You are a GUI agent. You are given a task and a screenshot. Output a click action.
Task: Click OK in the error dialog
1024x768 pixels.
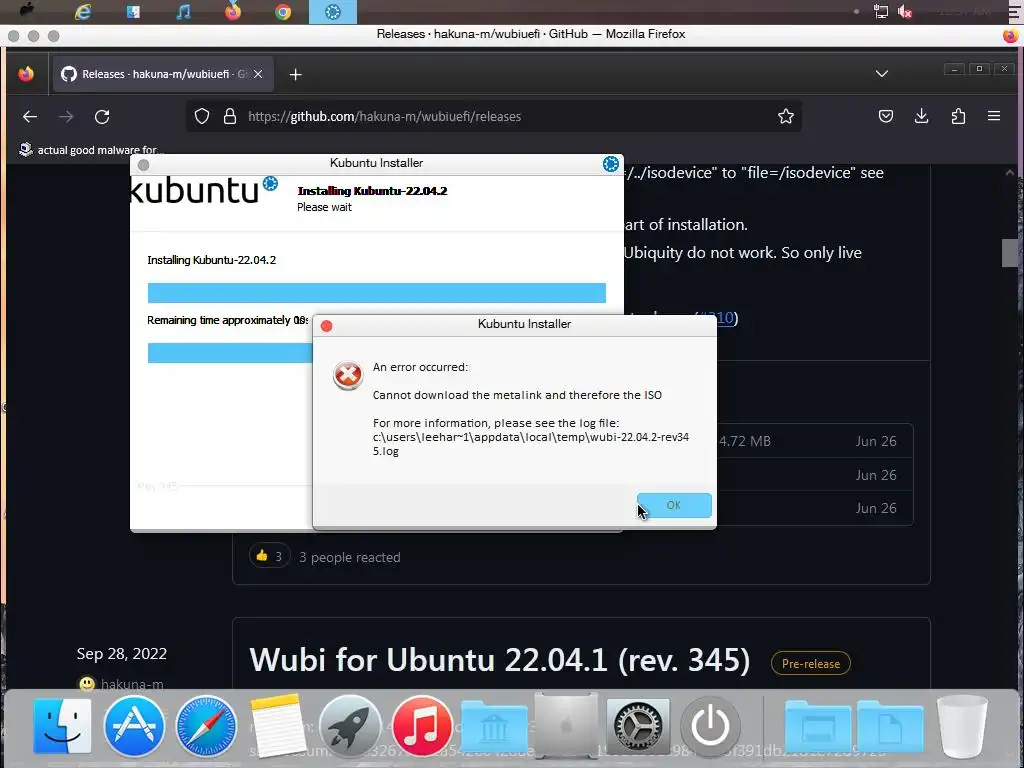point(674,505)
